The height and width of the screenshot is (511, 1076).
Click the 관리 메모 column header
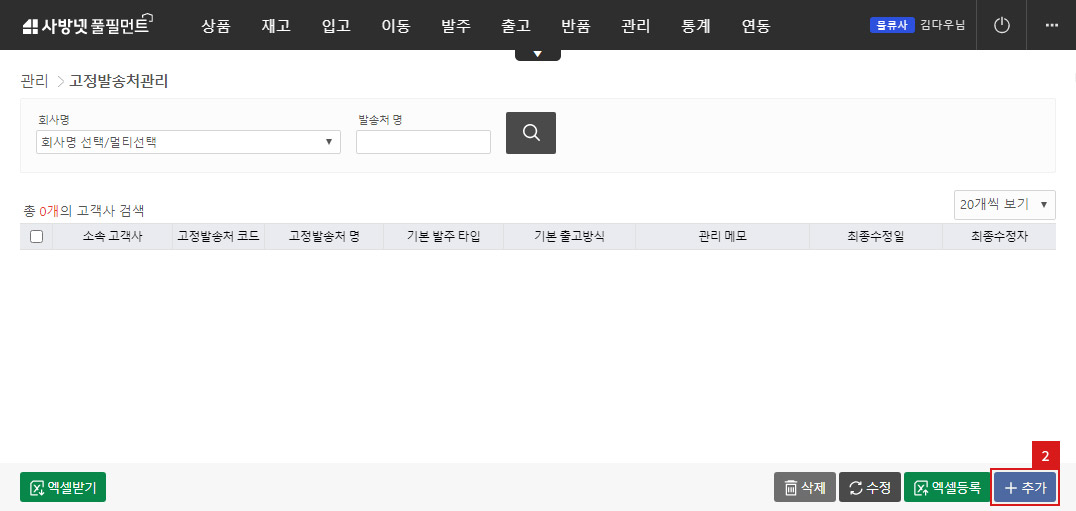point(723,237)
